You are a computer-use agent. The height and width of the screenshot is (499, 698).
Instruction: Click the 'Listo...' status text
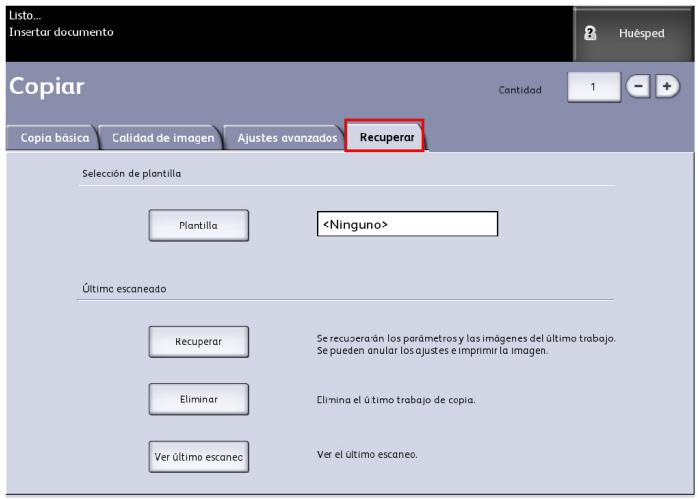coord(25,16)
